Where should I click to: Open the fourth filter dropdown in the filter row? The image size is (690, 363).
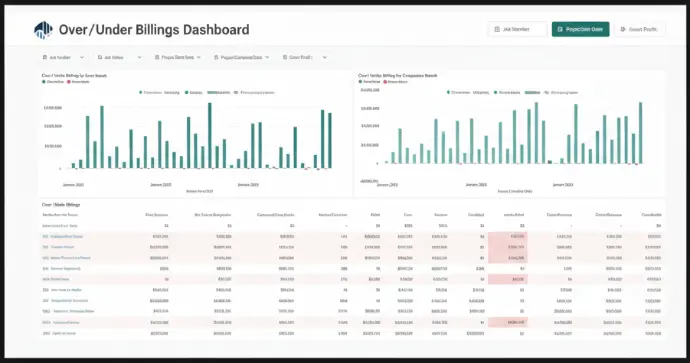tap(241, 57)
